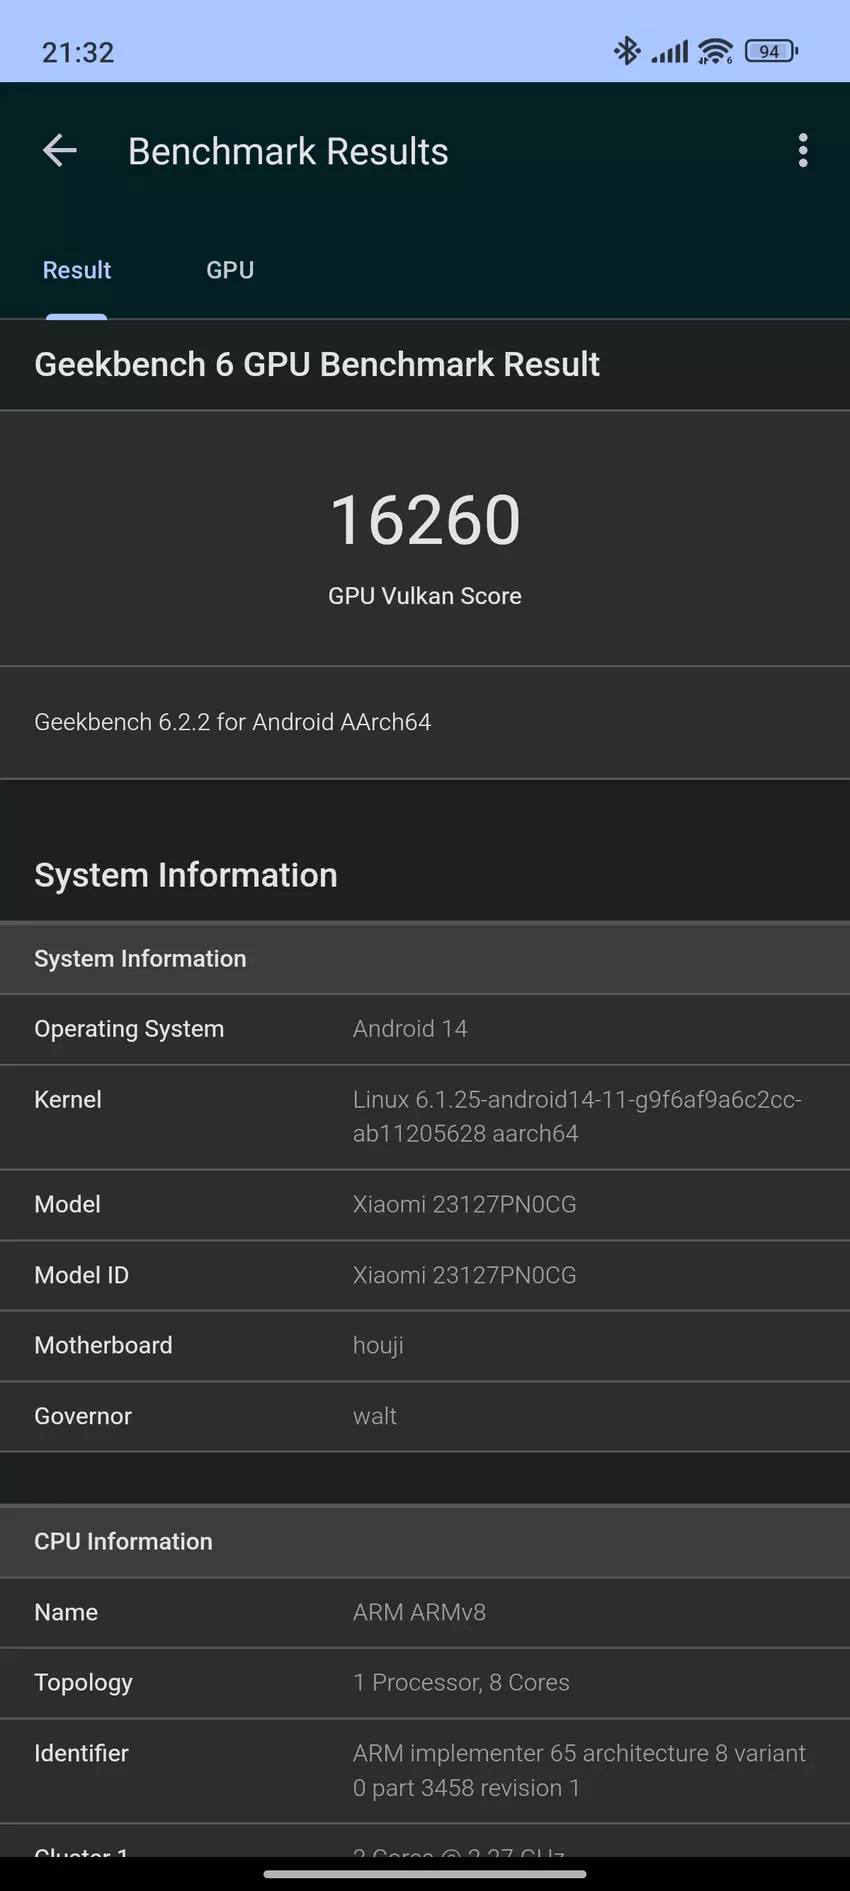Screen dimensions: 850x1891
Task: Tap the back arrow icon
Action: (60, 151)
